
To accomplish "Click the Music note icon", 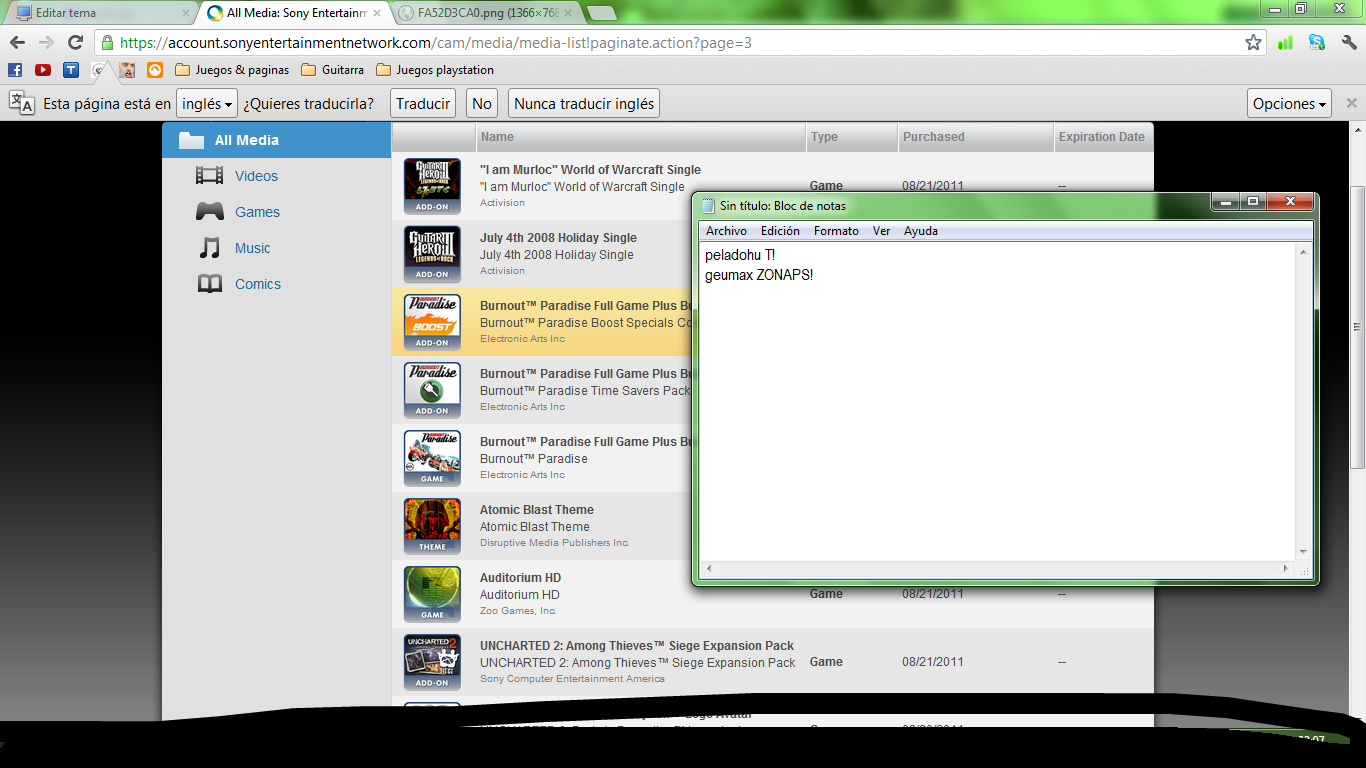I will click(209, 248).
